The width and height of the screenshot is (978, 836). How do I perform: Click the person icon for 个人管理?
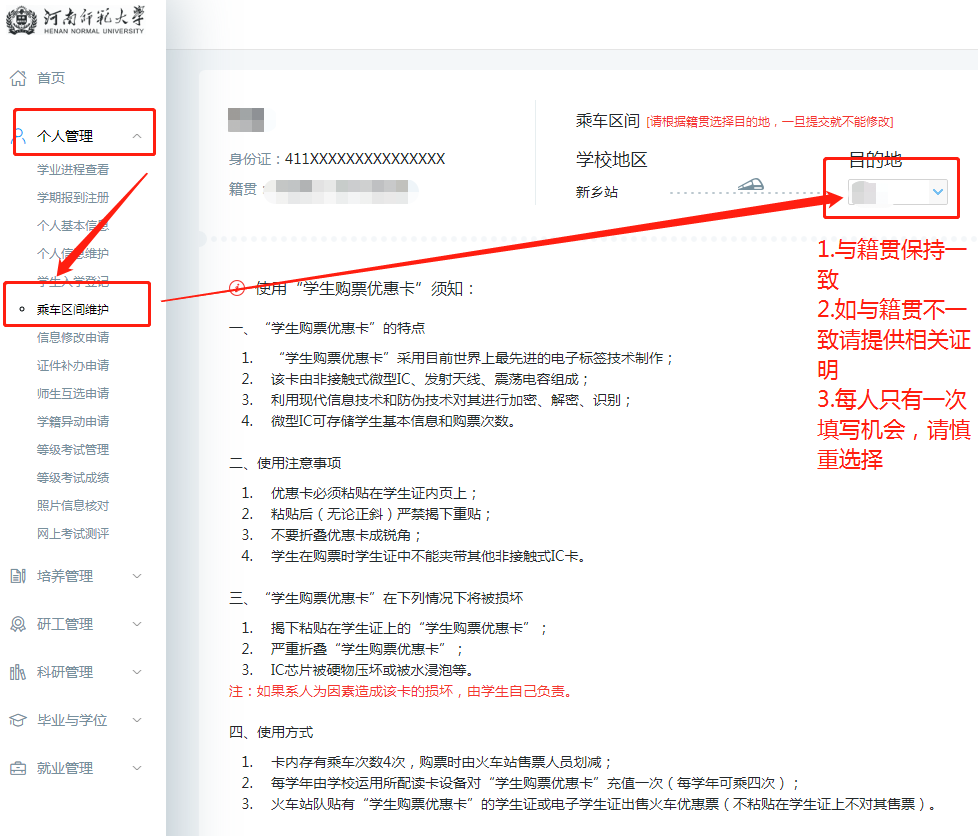(x=18, y=136)
